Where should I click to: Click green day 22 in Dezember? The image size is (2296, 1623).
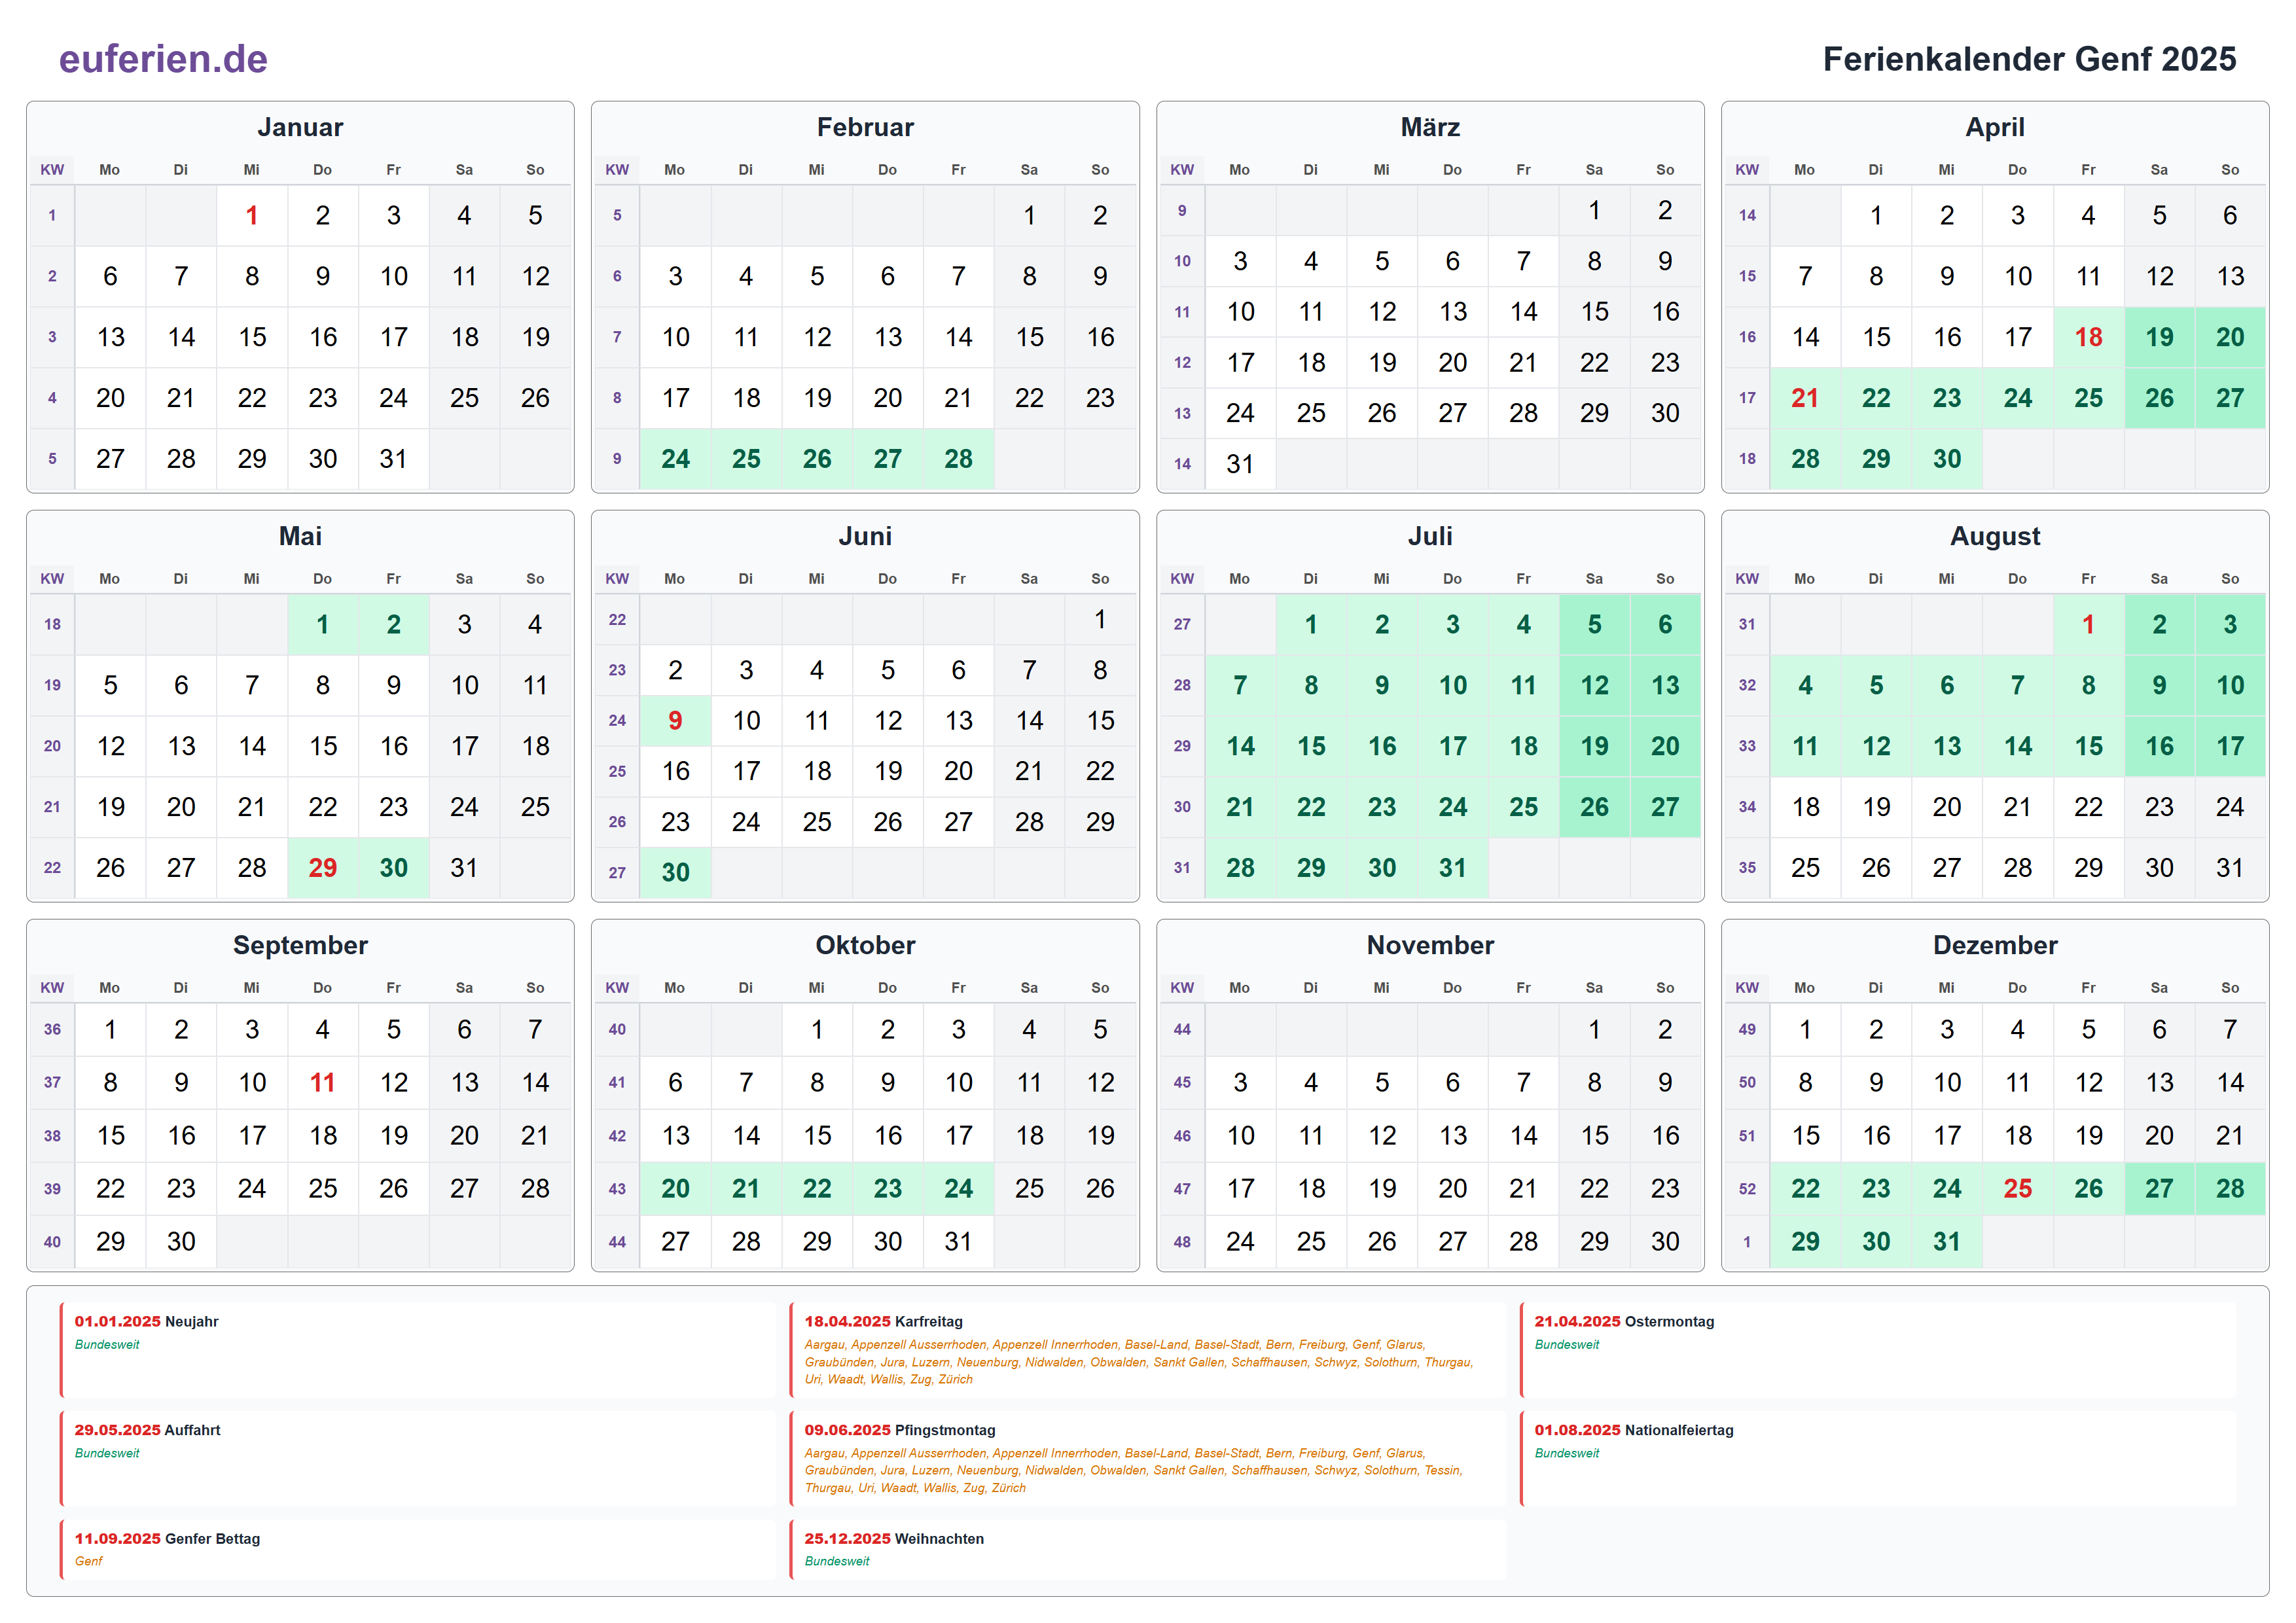1805,1189
